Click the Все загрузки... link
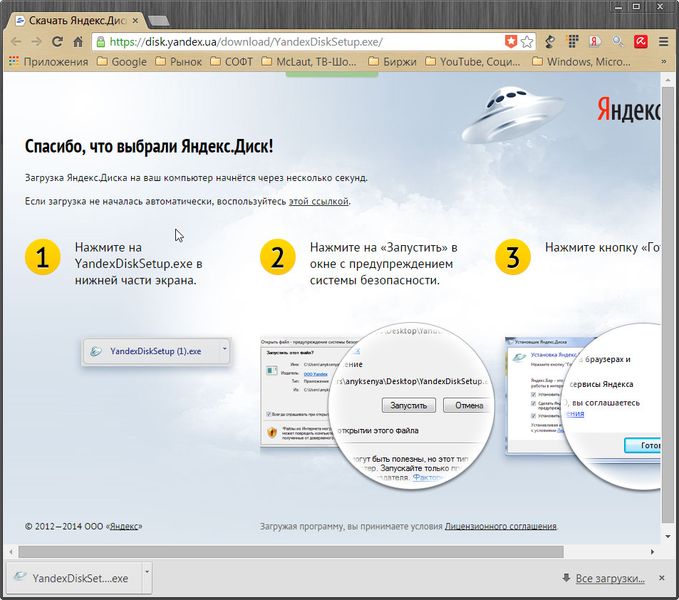The height and width of the screenshot is (600, 679). click(610, 578)
